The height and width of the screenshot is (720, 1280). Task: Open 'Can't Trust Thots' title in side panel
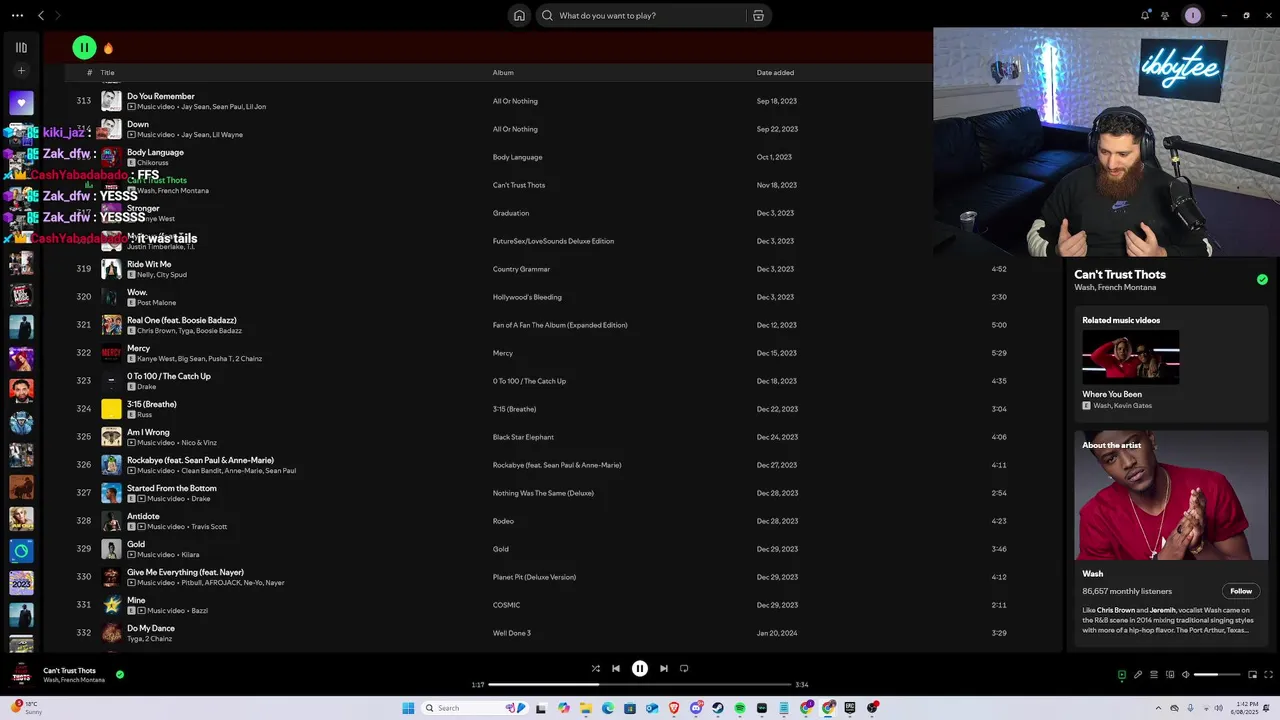(1120, 274)
